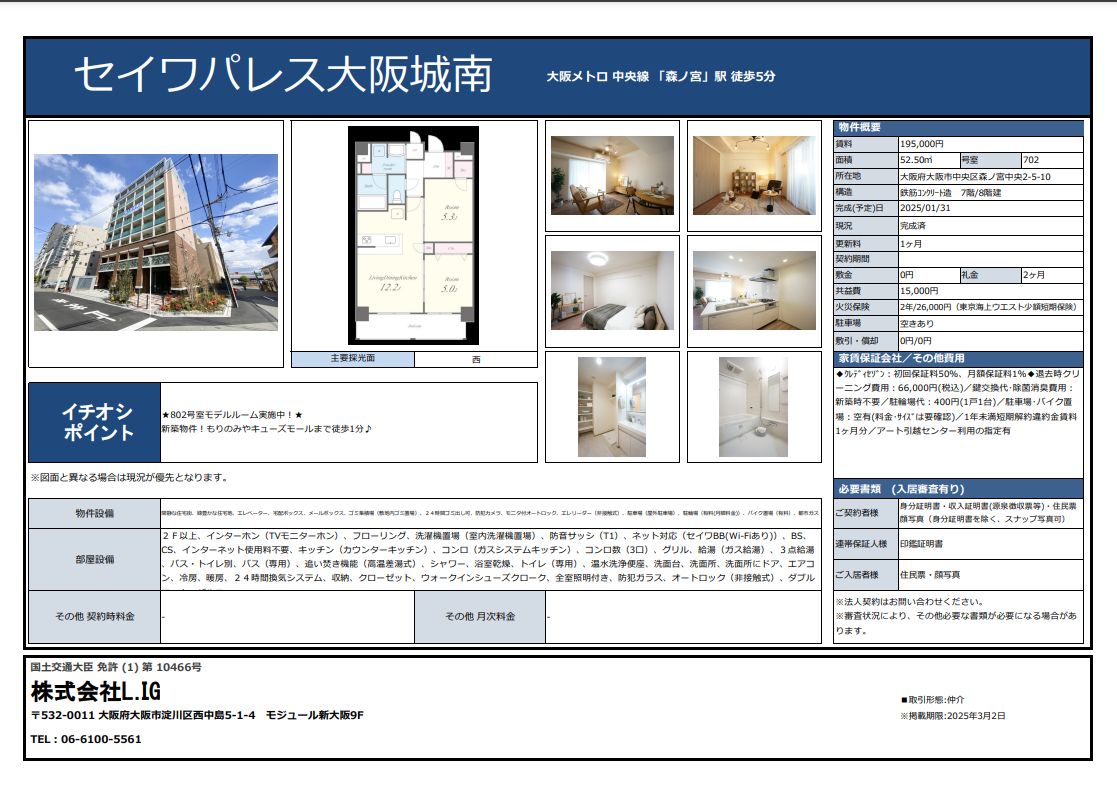The height and width of the screenshot is (793, 1117).
Task: Click the washroom vanity photo
Action: point(612,406)
